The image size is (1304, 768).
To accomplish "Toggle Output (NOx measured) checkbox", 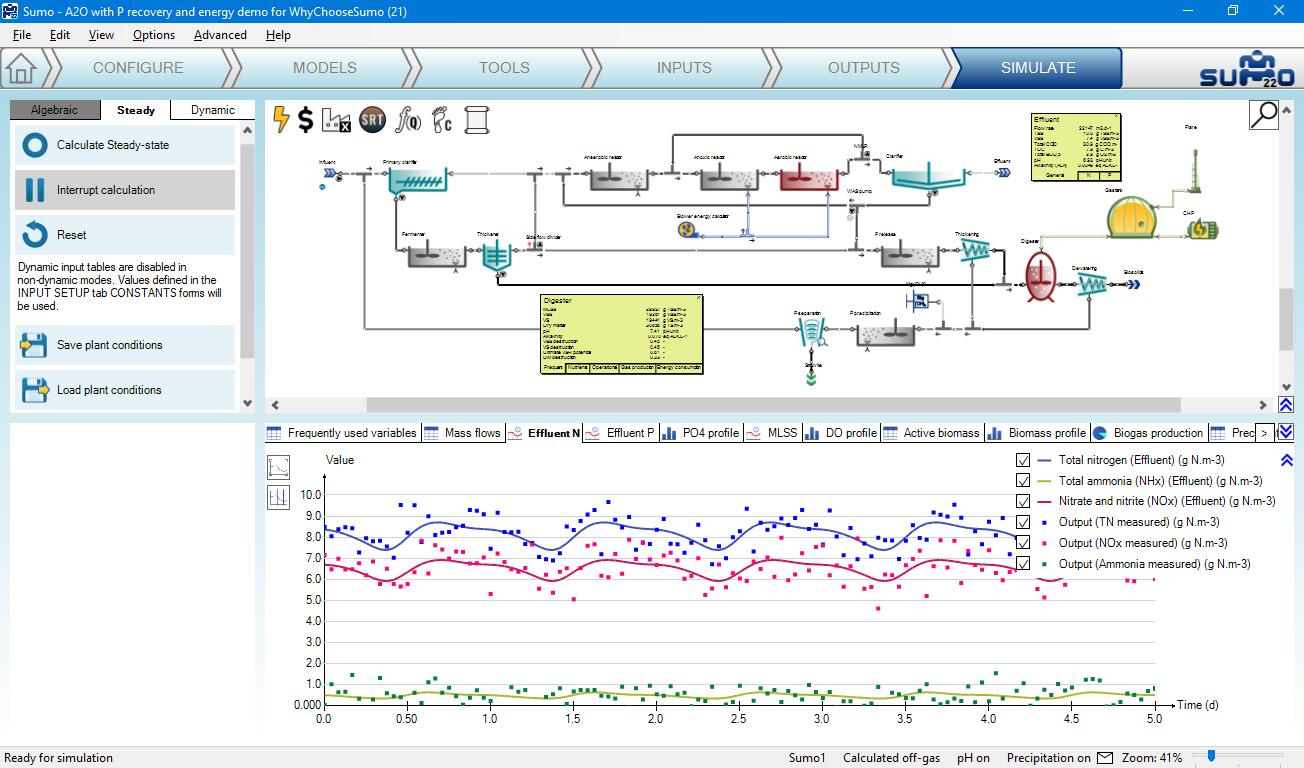I will tap(1023, 543).
